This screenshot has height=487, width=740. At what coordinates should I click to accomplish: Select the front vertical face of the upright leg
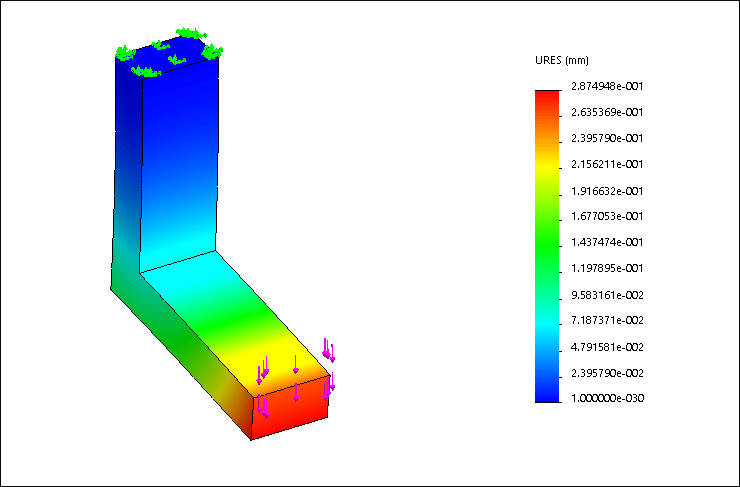(x=179, y=165)
